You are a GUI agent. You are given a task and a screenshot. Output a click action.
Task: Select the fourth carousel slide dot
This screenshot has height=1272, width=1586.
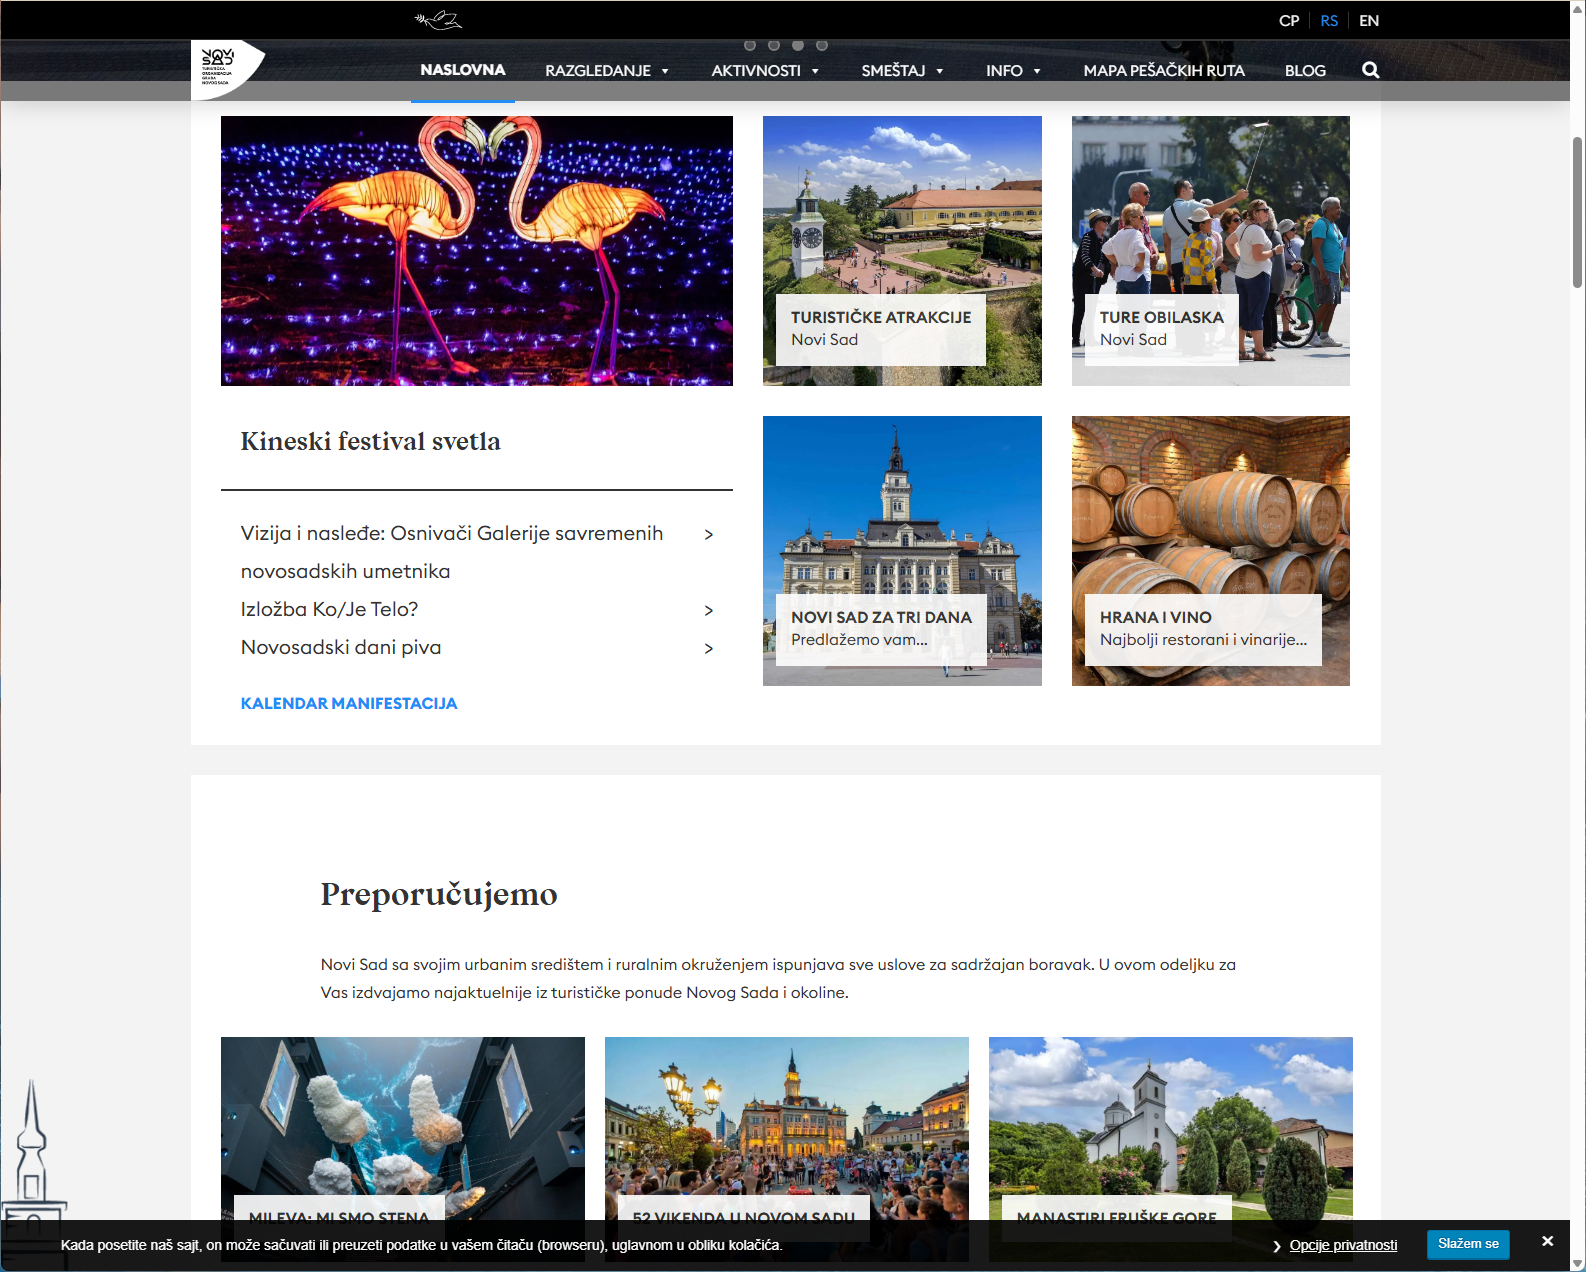tap(822, 45)
